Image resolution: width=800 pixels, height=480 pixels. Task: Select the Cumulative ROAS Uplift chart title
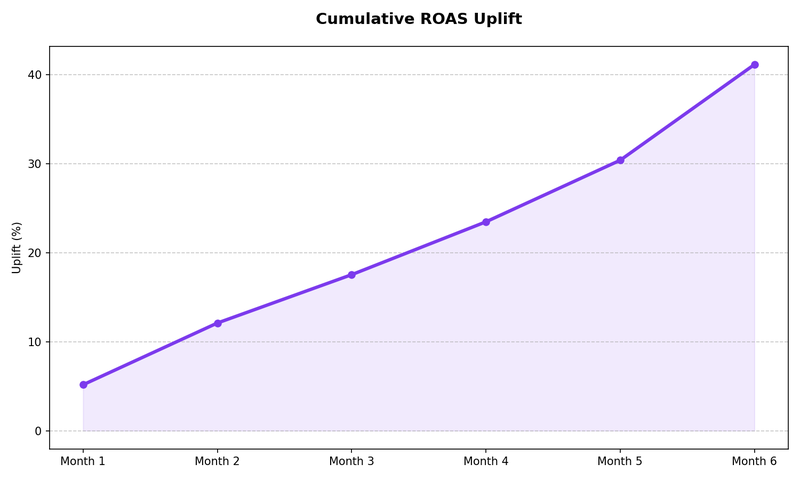[418, 19]
